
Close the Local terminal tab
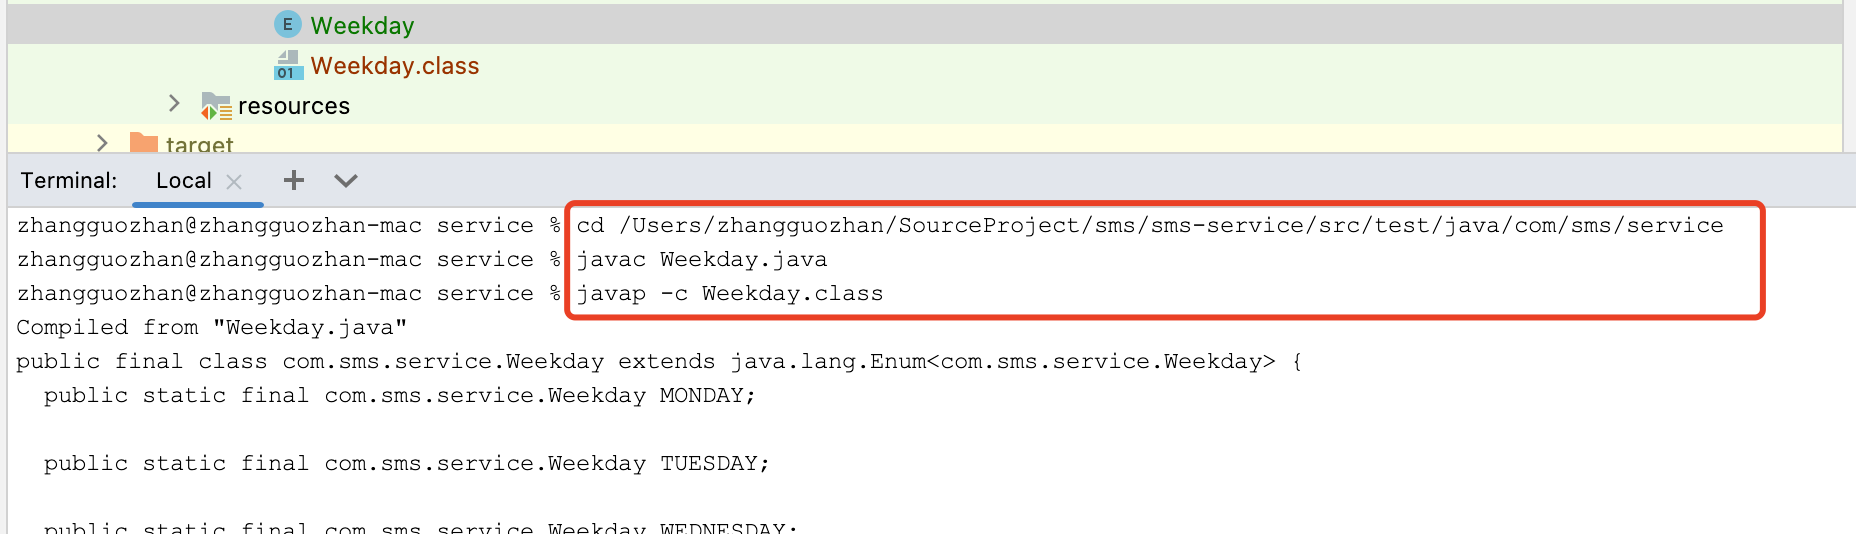(x=234, y=181)
